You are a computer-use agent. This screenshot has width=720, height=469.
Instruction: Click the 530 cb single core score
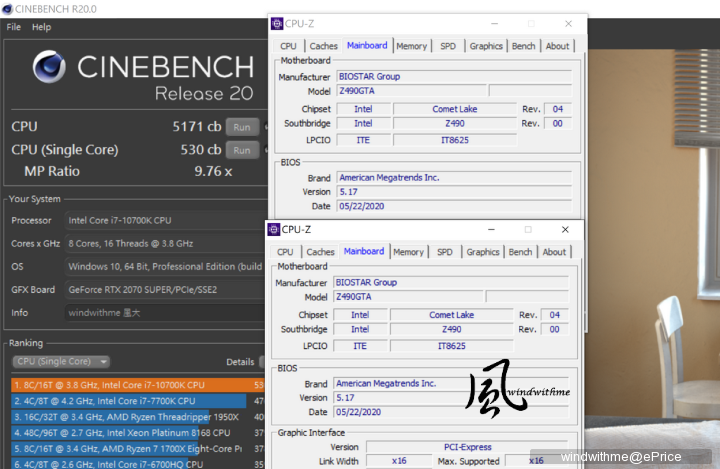coord(201,149)
